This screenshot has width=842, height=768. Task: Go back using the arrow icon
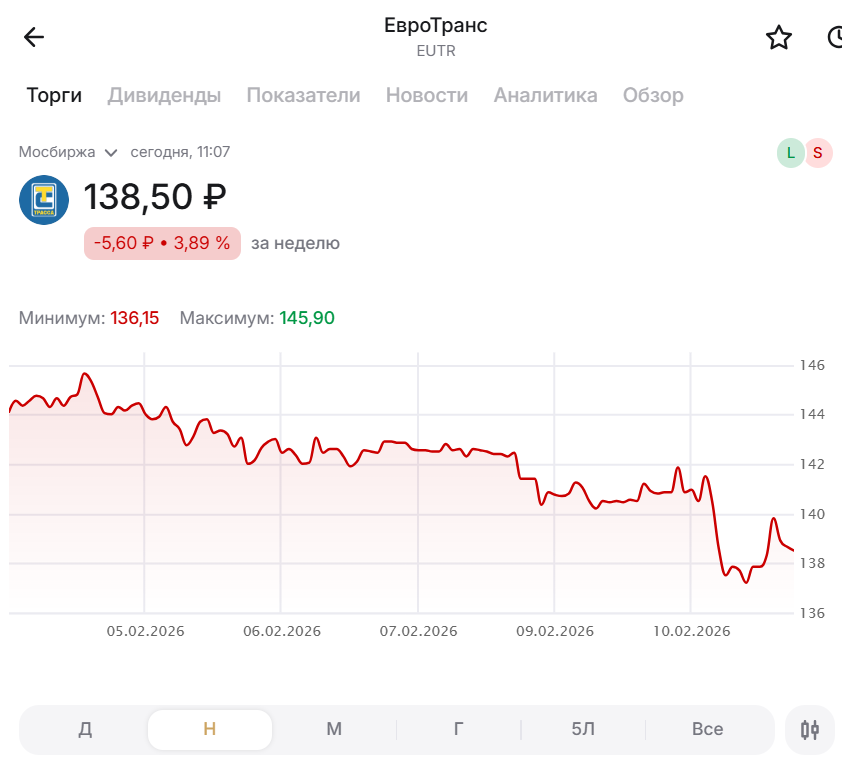point(34,38)
